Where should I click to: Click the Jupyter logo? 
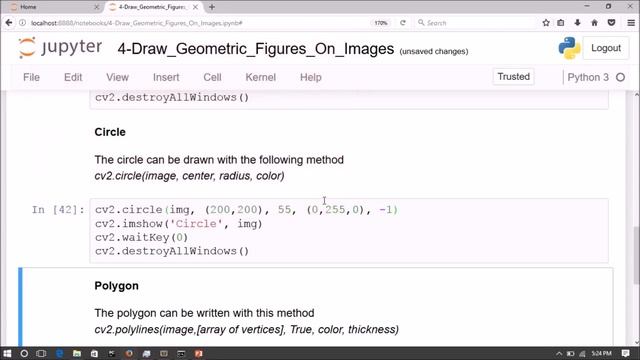60,47
